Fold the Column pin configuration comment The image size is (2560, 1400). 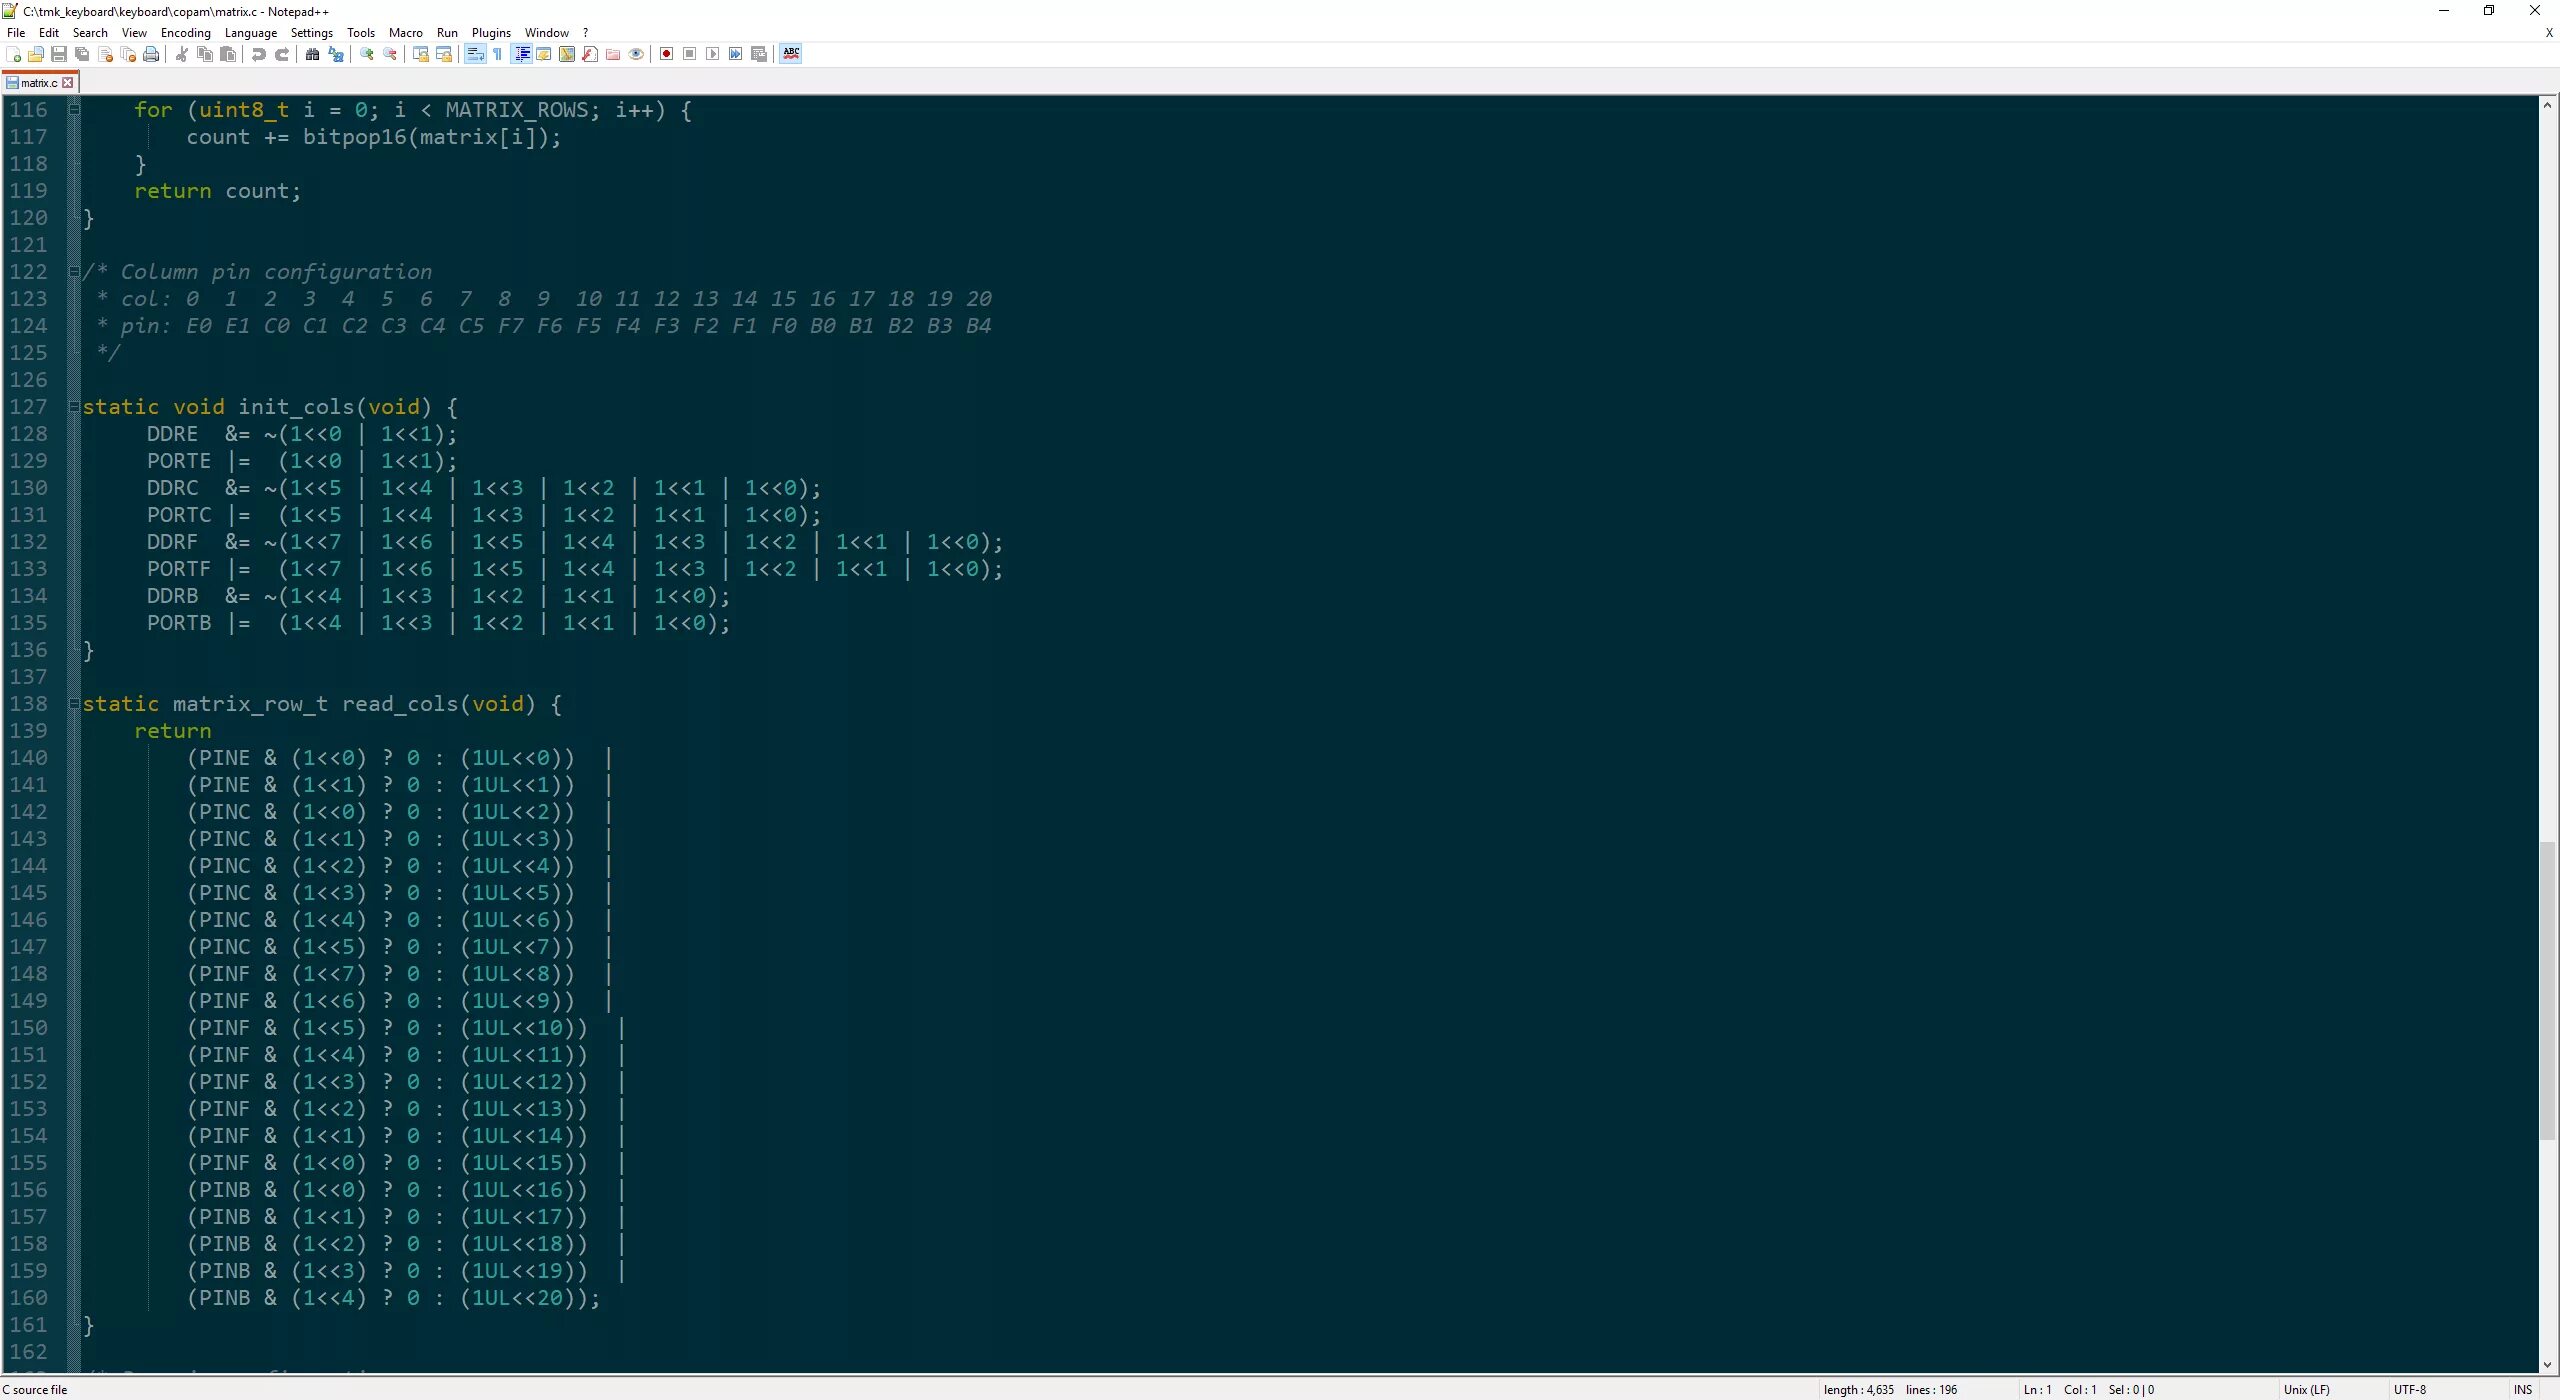pyautogui.click(x=74, y=272)
